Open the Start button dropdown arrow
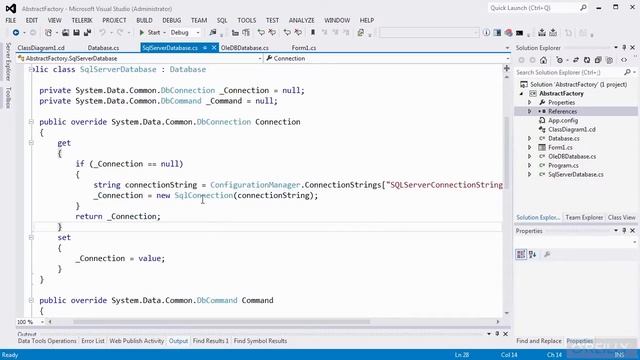 164,32
